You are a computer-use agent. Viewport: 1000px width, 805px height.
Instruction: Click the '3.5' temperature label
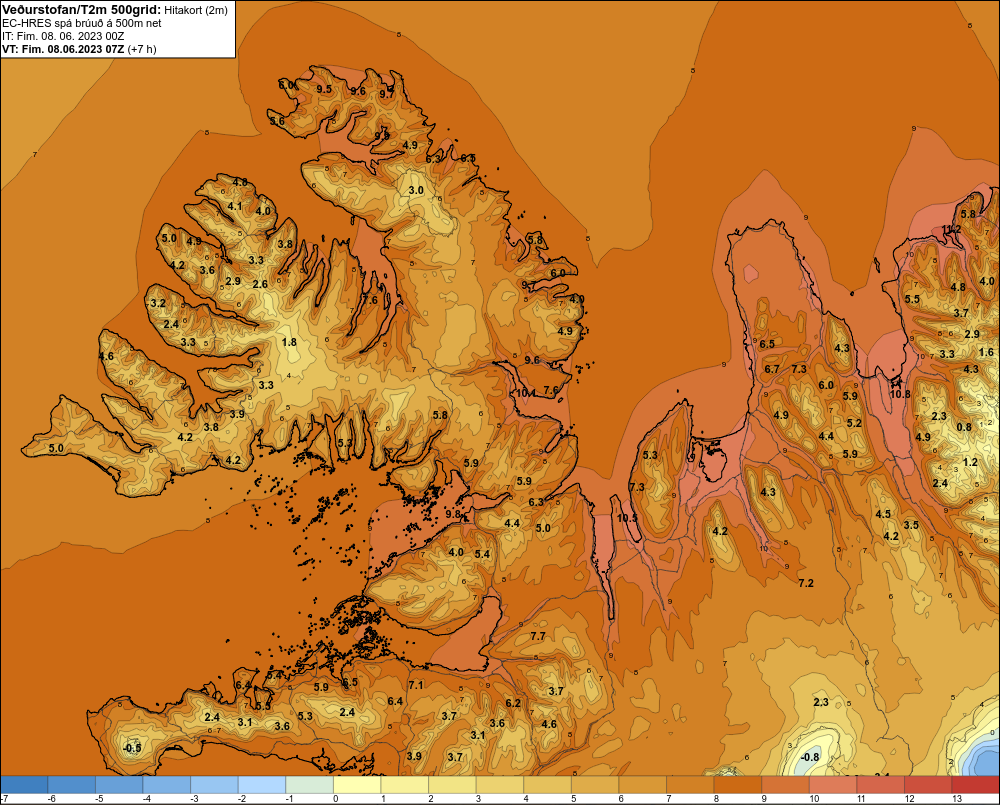(x=911, y=525)
